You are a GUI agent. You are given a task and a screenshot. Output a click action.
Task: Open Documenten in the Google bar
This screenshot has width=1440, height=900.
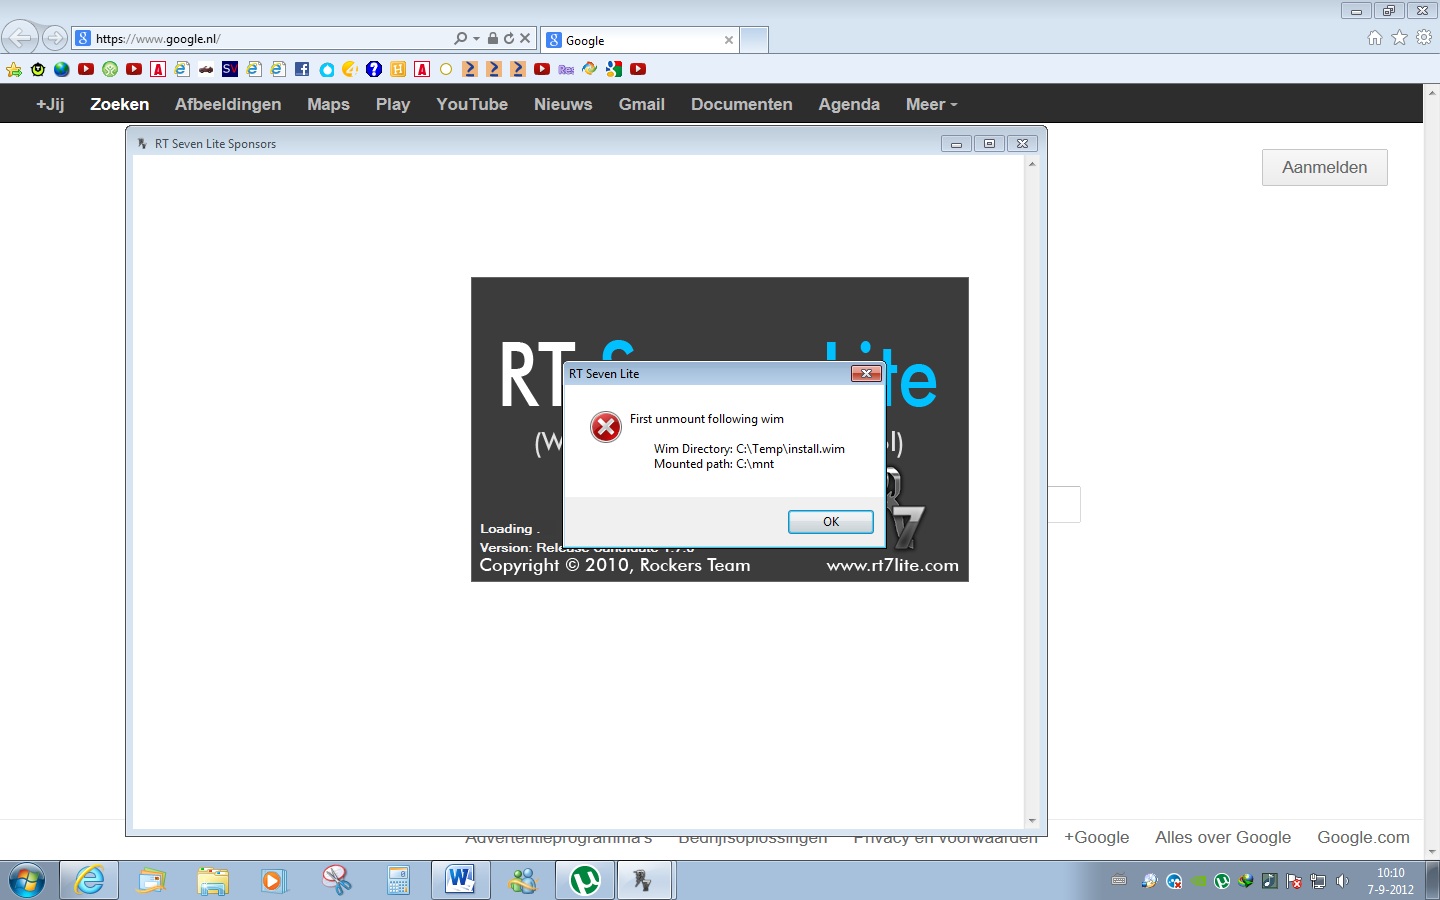[x=741, y=104]
